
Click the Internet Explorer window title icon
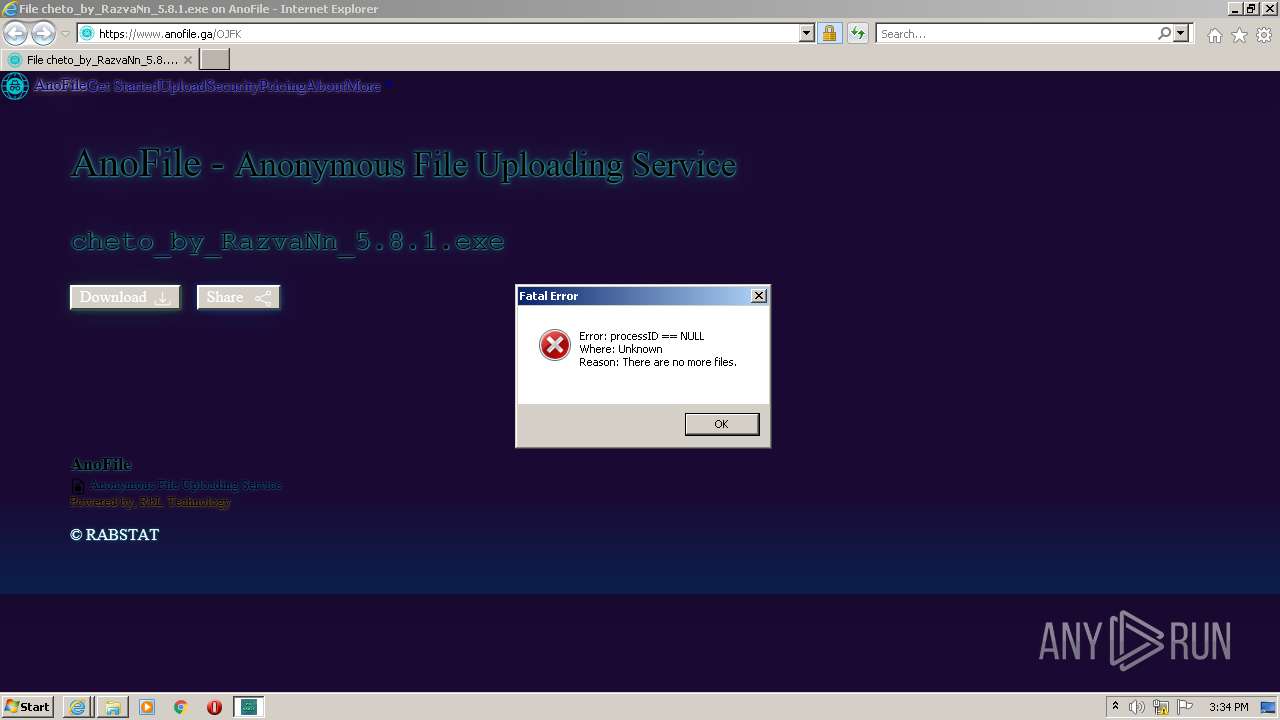tap(9, 8)
